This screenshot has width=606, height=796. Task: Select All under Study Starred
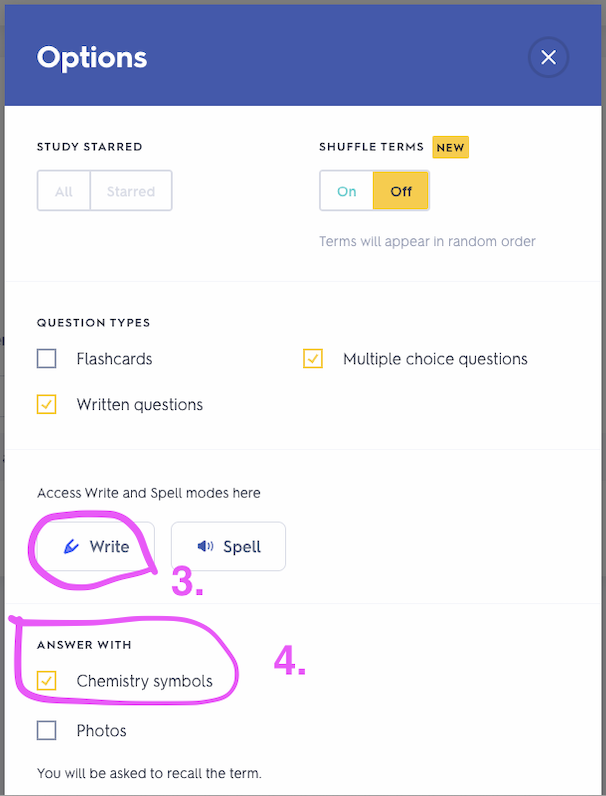[x=64, y=191]
